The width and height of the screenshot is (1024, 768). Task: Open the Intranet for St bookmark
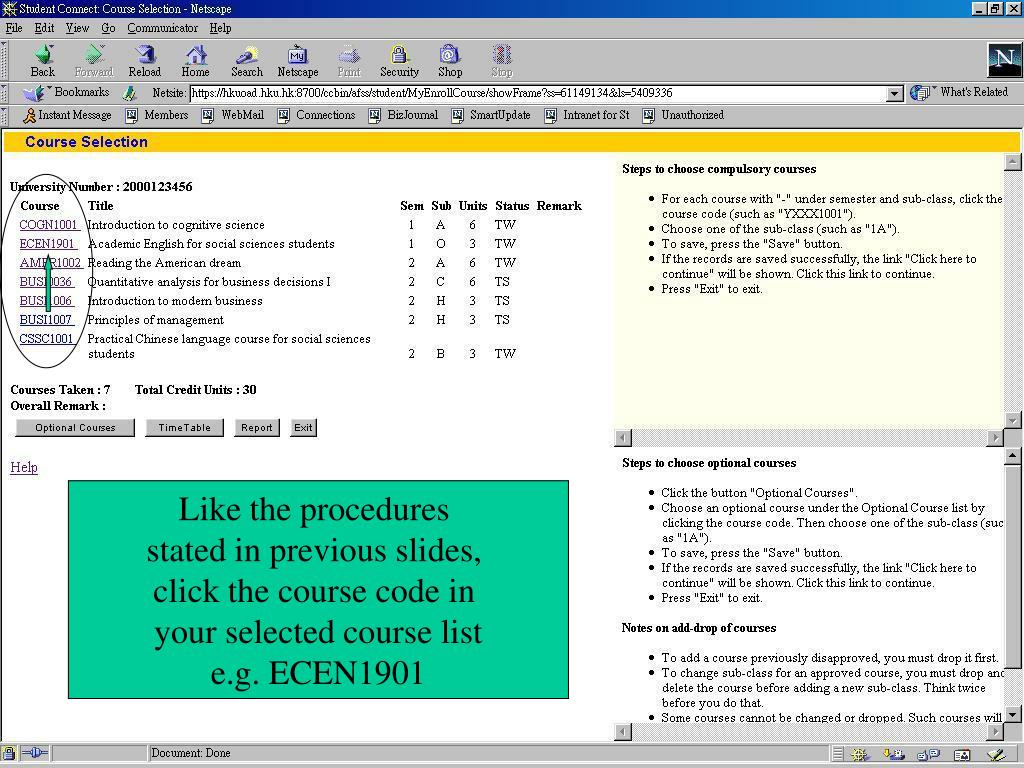coord(587,115)
